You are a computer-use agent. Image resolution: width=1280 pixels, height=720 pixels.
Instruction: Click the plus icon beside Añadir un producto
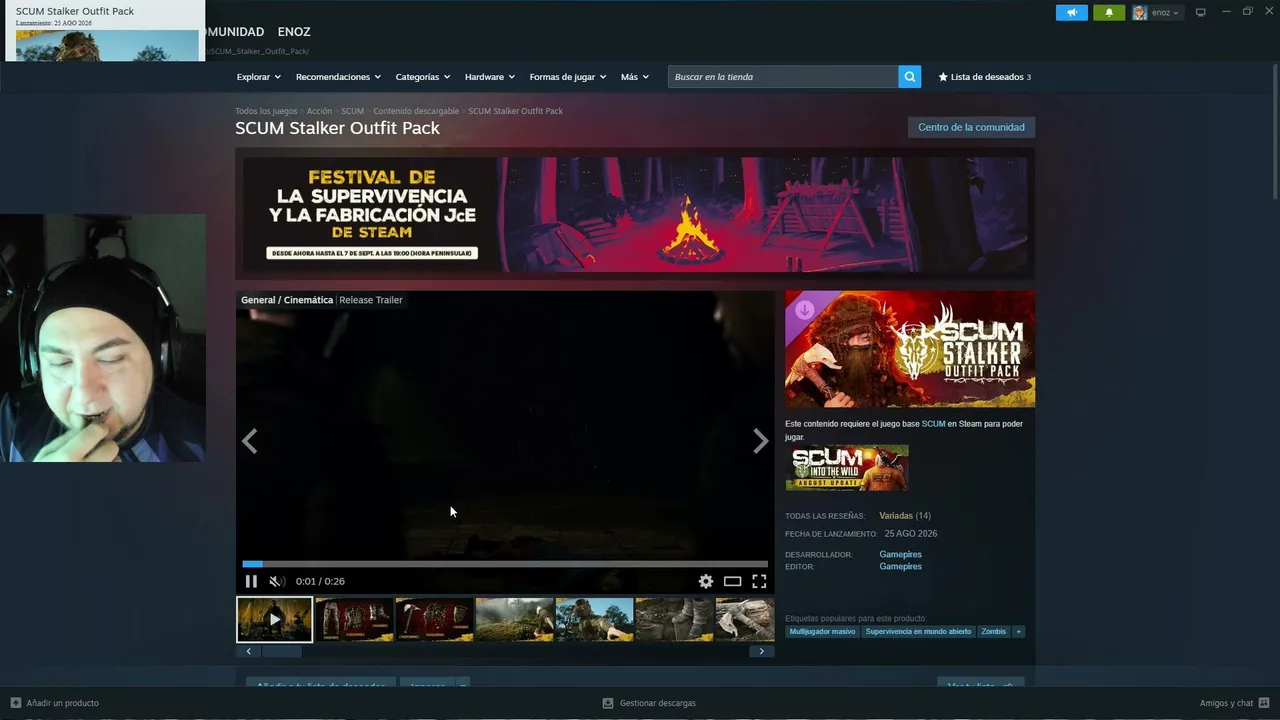pyautogui.click(x=15, y=703)
